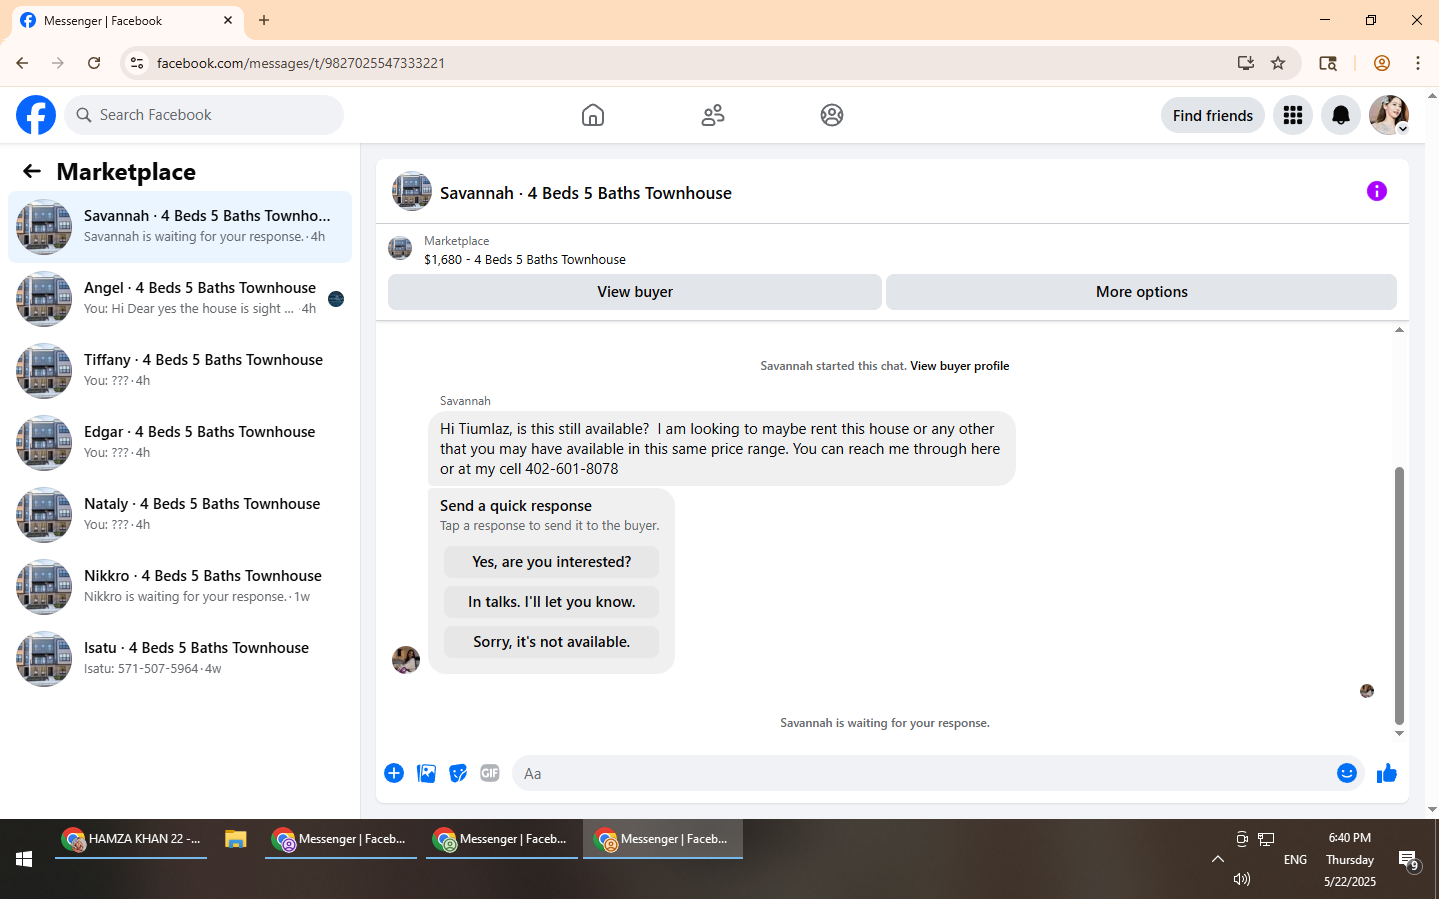Click the View buyer button
This screenshot has height=899, width=1439.
pyautogui.click(x=635, y=292)
